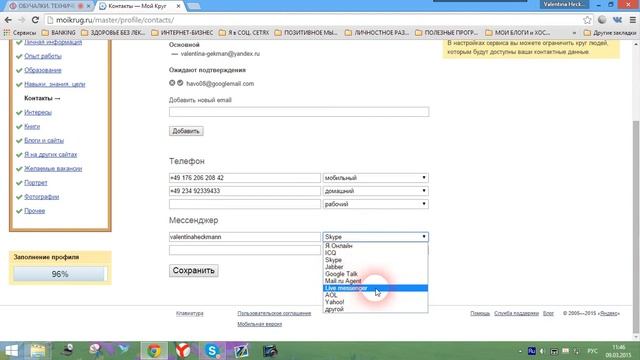Screen dimensions: 640x360
Task: Open the VK extension icon in toolbar
Action: pos(617,20)
